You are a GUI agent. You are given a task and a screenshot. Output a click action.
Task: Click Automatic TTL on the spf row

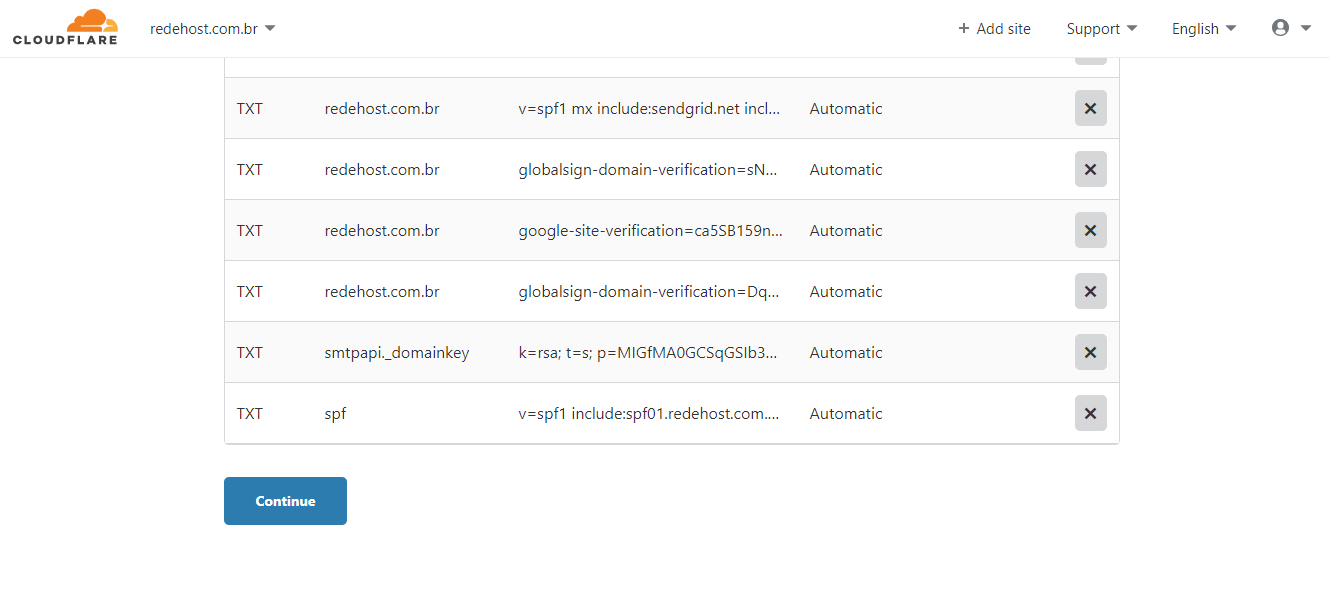tap(846, 413)
